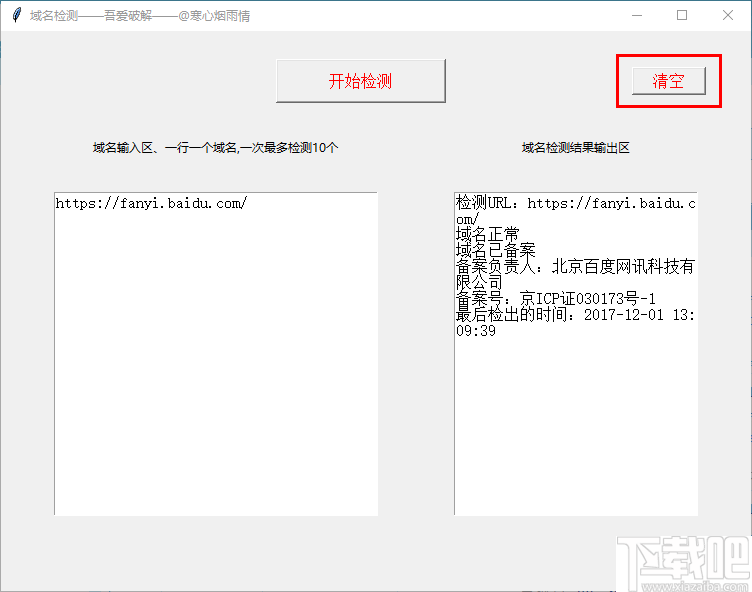Click the 域名检测结果输出区 label
Viewport: 752px width, 592px height.
pyautogui.click(x=576, y=148)
